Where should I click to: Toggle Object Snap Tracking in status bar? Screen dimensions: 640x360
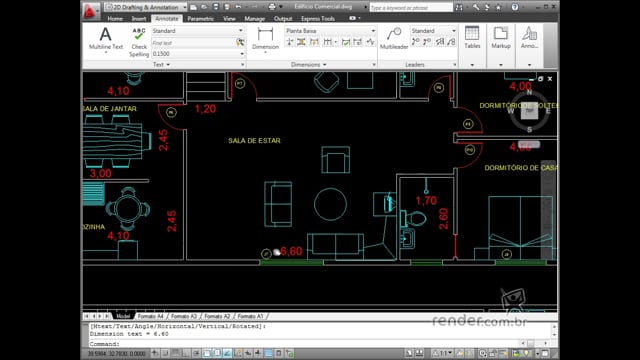pos(227,353)
